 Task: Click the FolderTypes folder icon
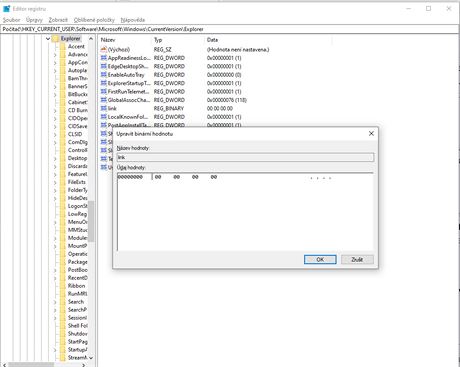63,190
